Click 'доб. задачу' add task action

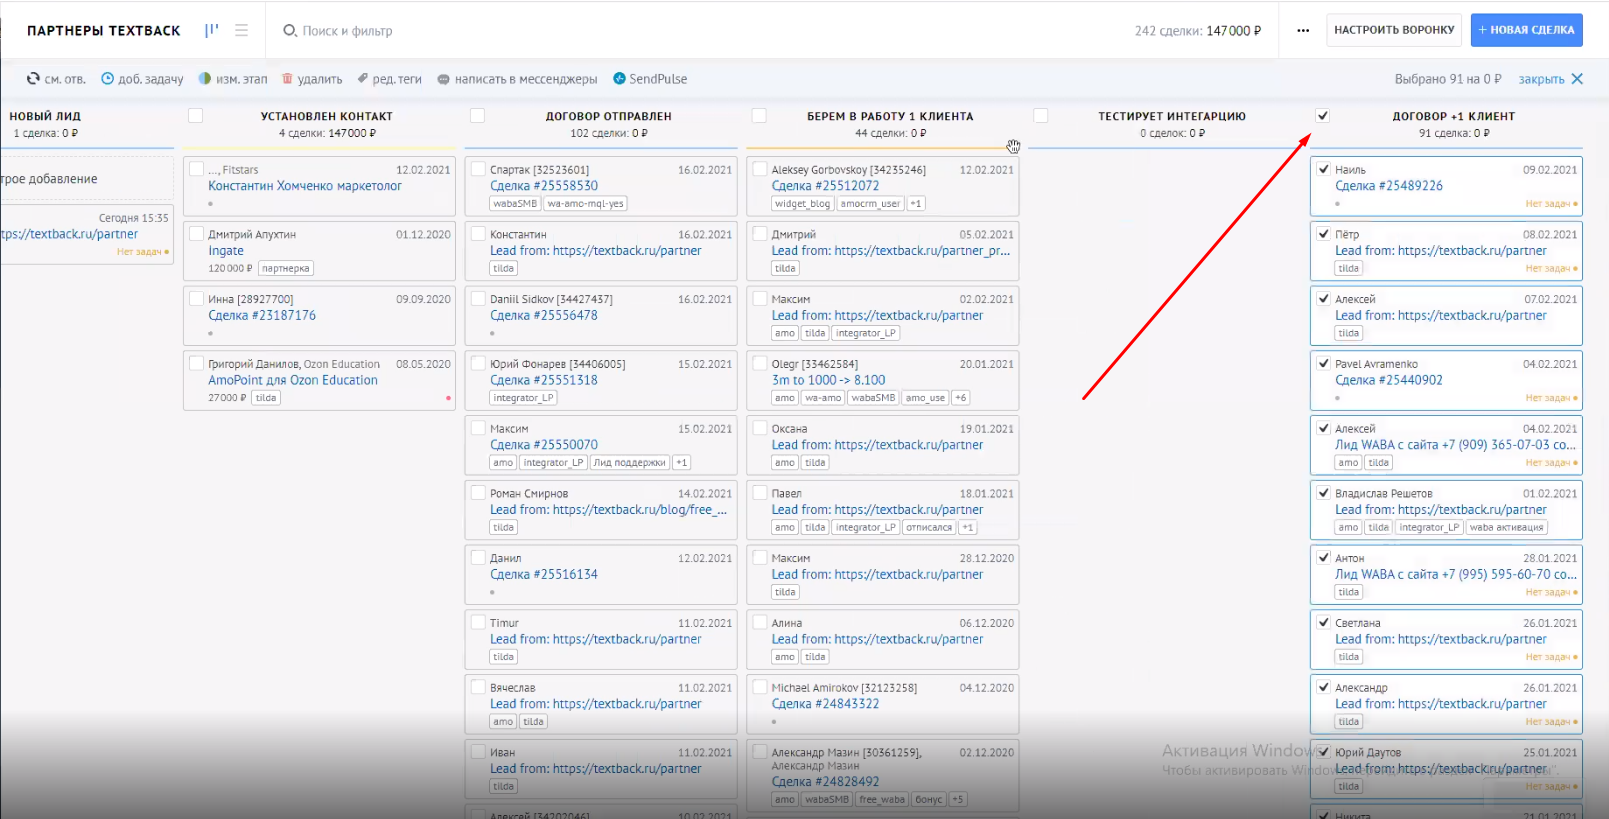(x=142, y=79)
